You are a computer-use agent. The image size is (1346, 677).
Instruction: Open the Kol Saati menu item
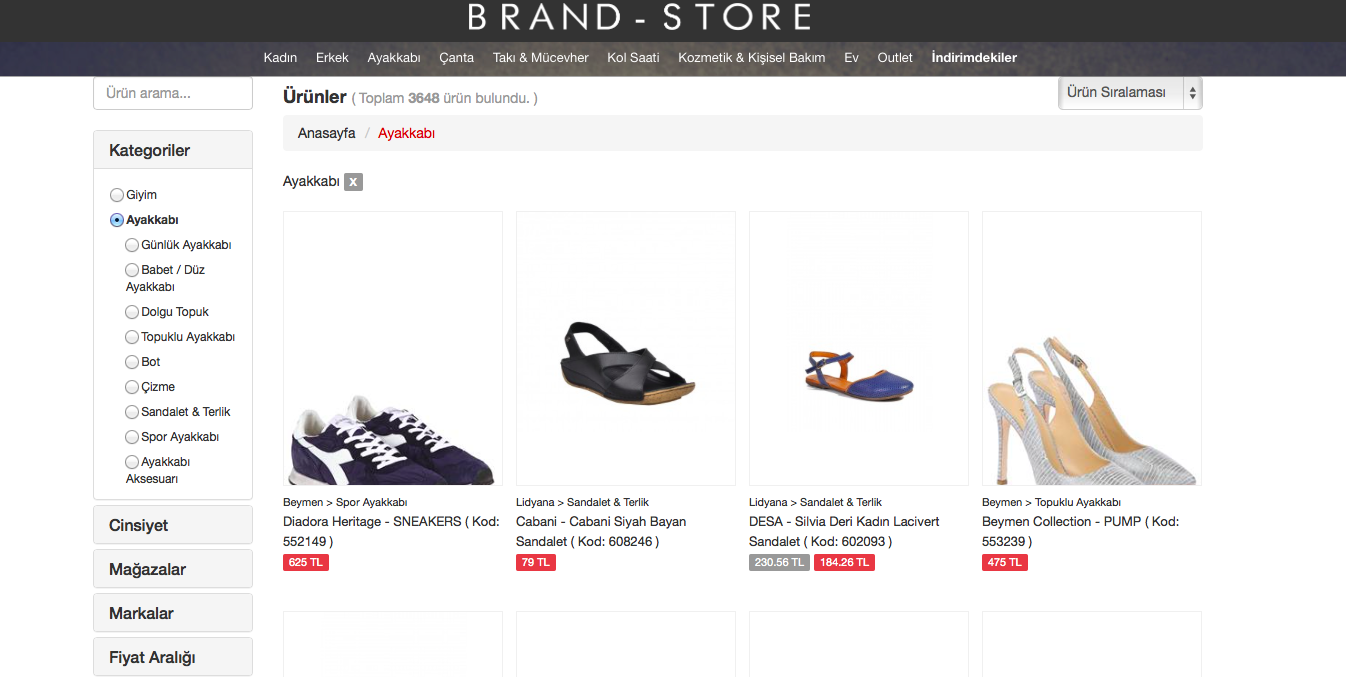click(633, 58)
